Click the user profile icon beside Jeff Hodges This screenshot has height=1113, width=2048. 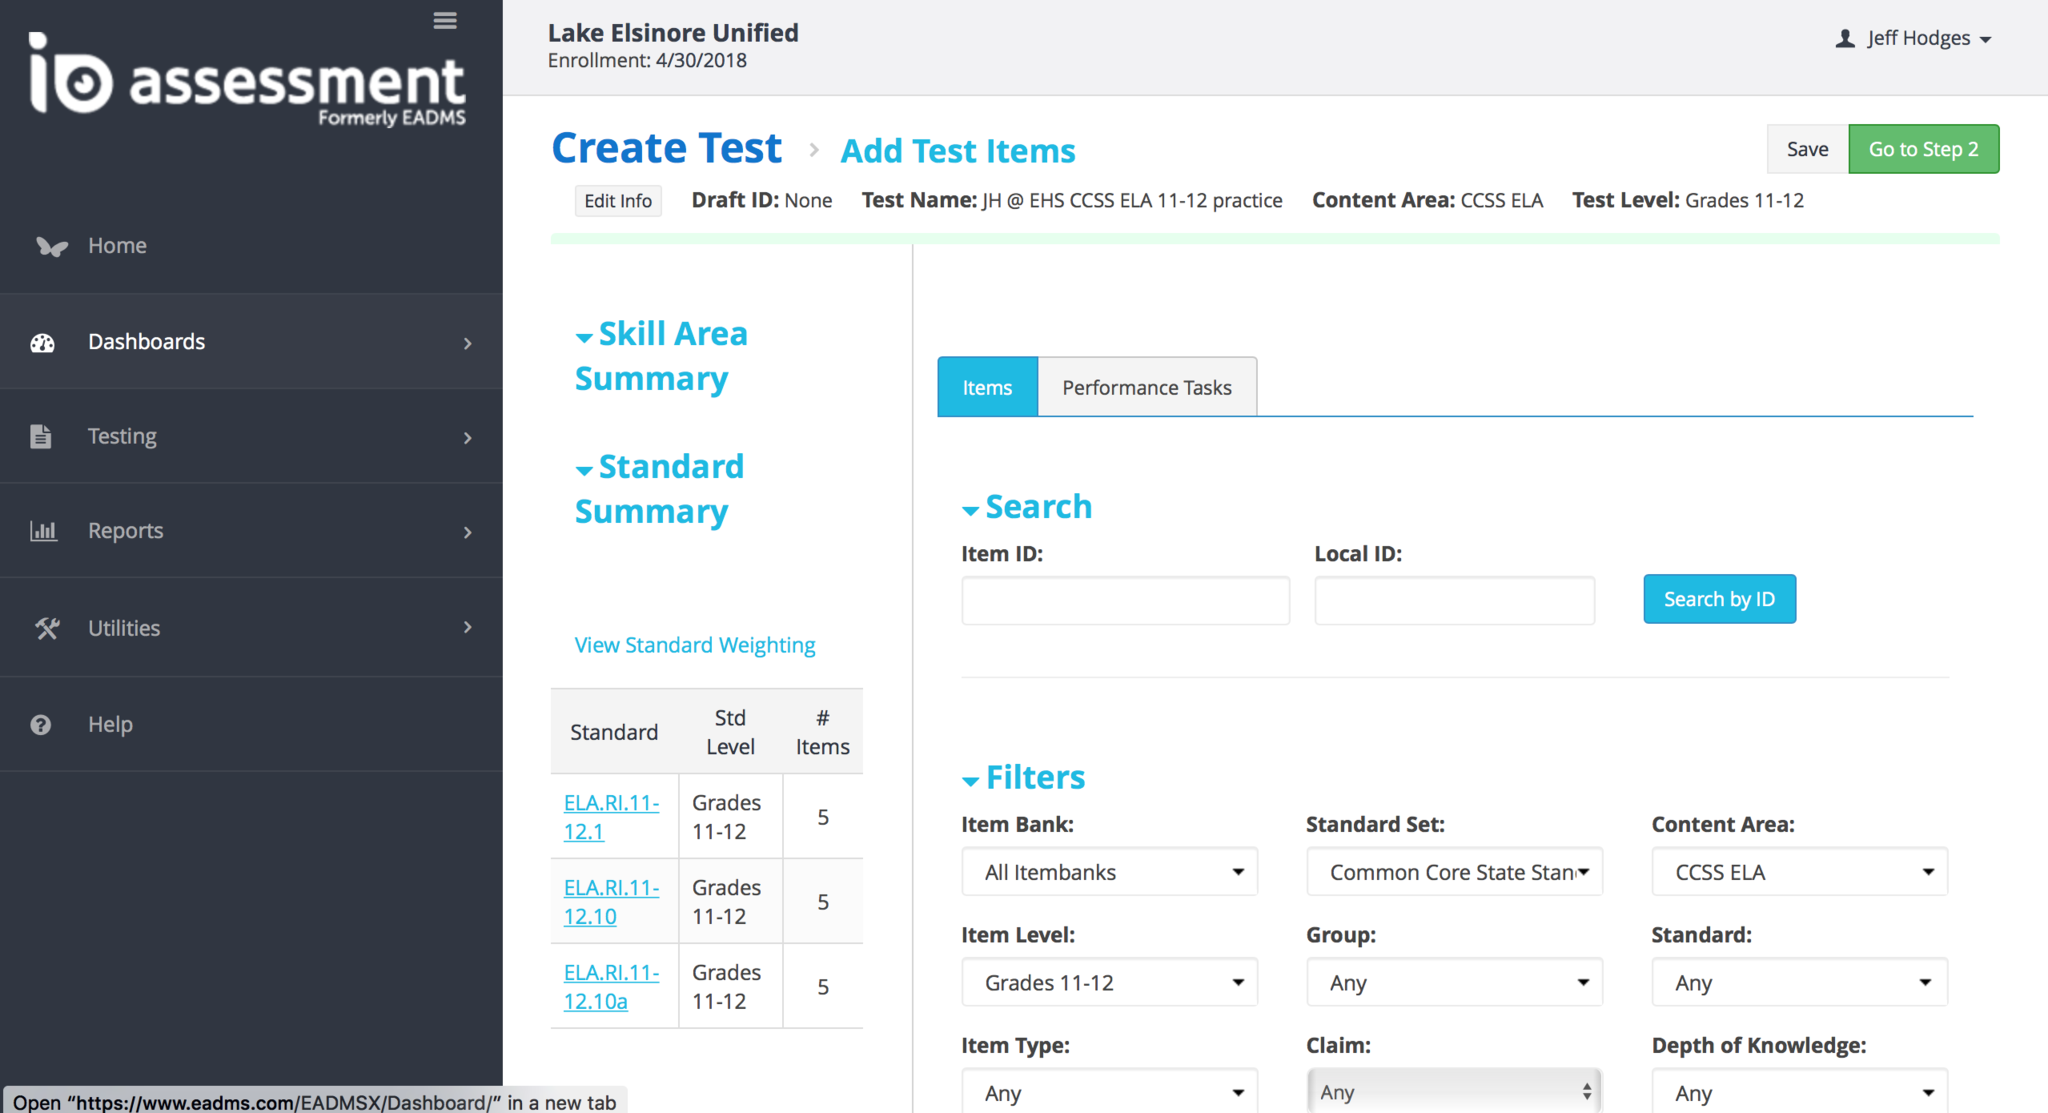(1845, 39)
